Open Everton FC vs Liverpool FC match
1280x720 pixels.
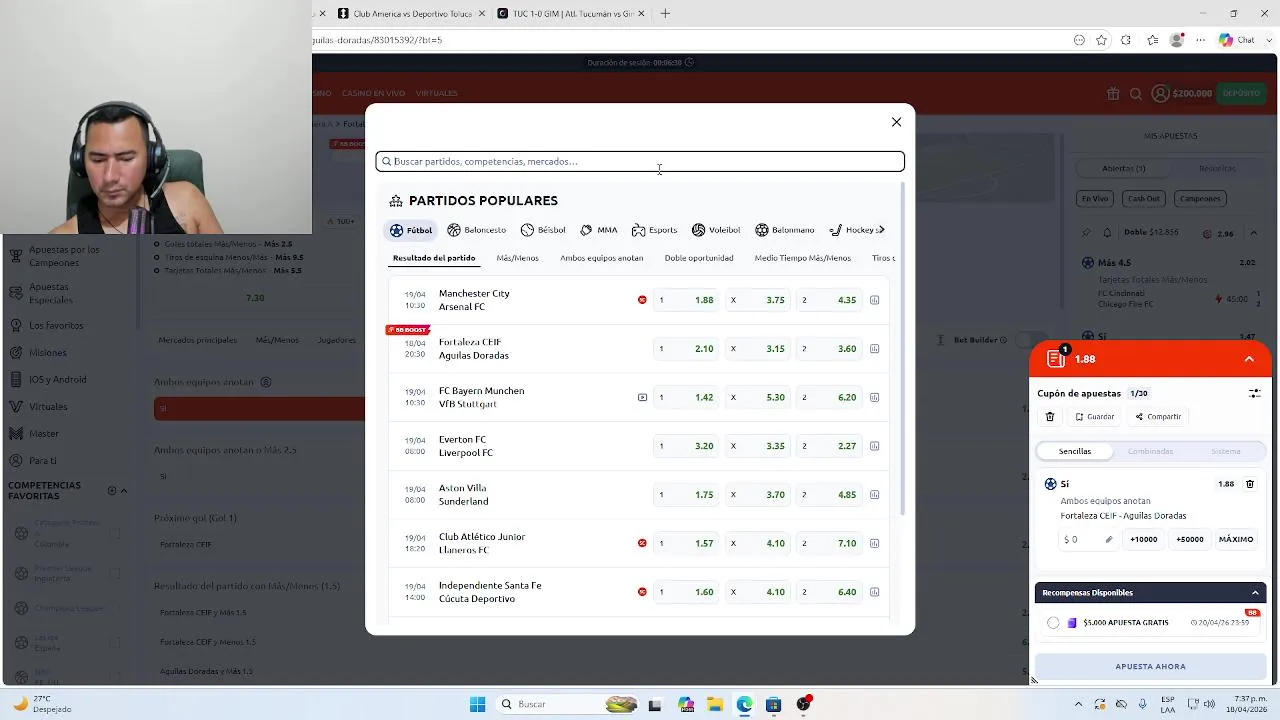(466, 446)
